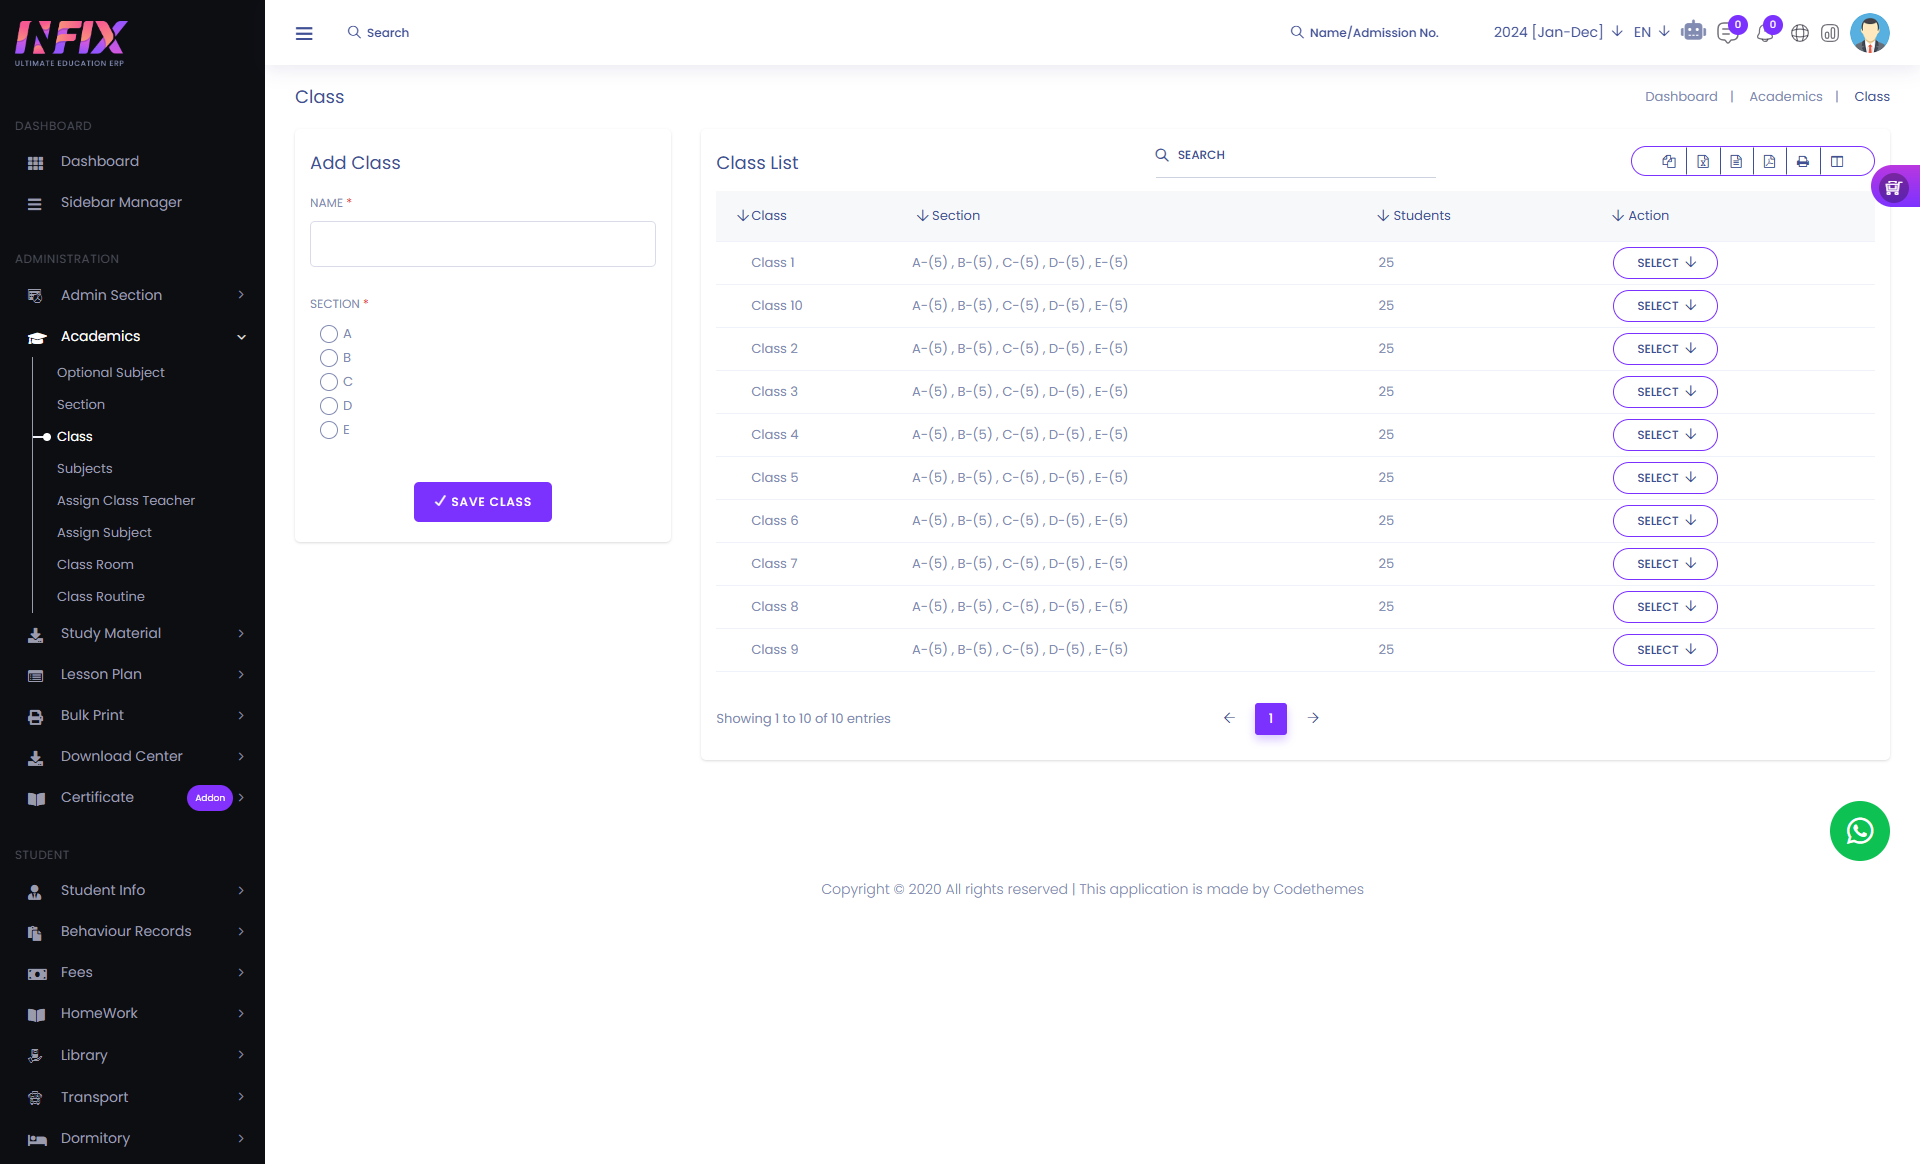The image size is (1920, 1164).
Task: Select section C radio option
Action: (x=329, y=382)
